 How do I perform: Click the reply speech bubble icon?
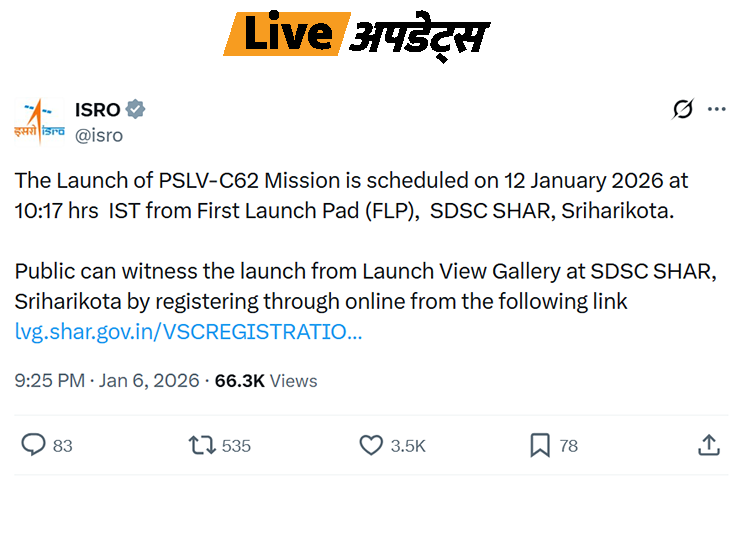[x=33, y=445]
